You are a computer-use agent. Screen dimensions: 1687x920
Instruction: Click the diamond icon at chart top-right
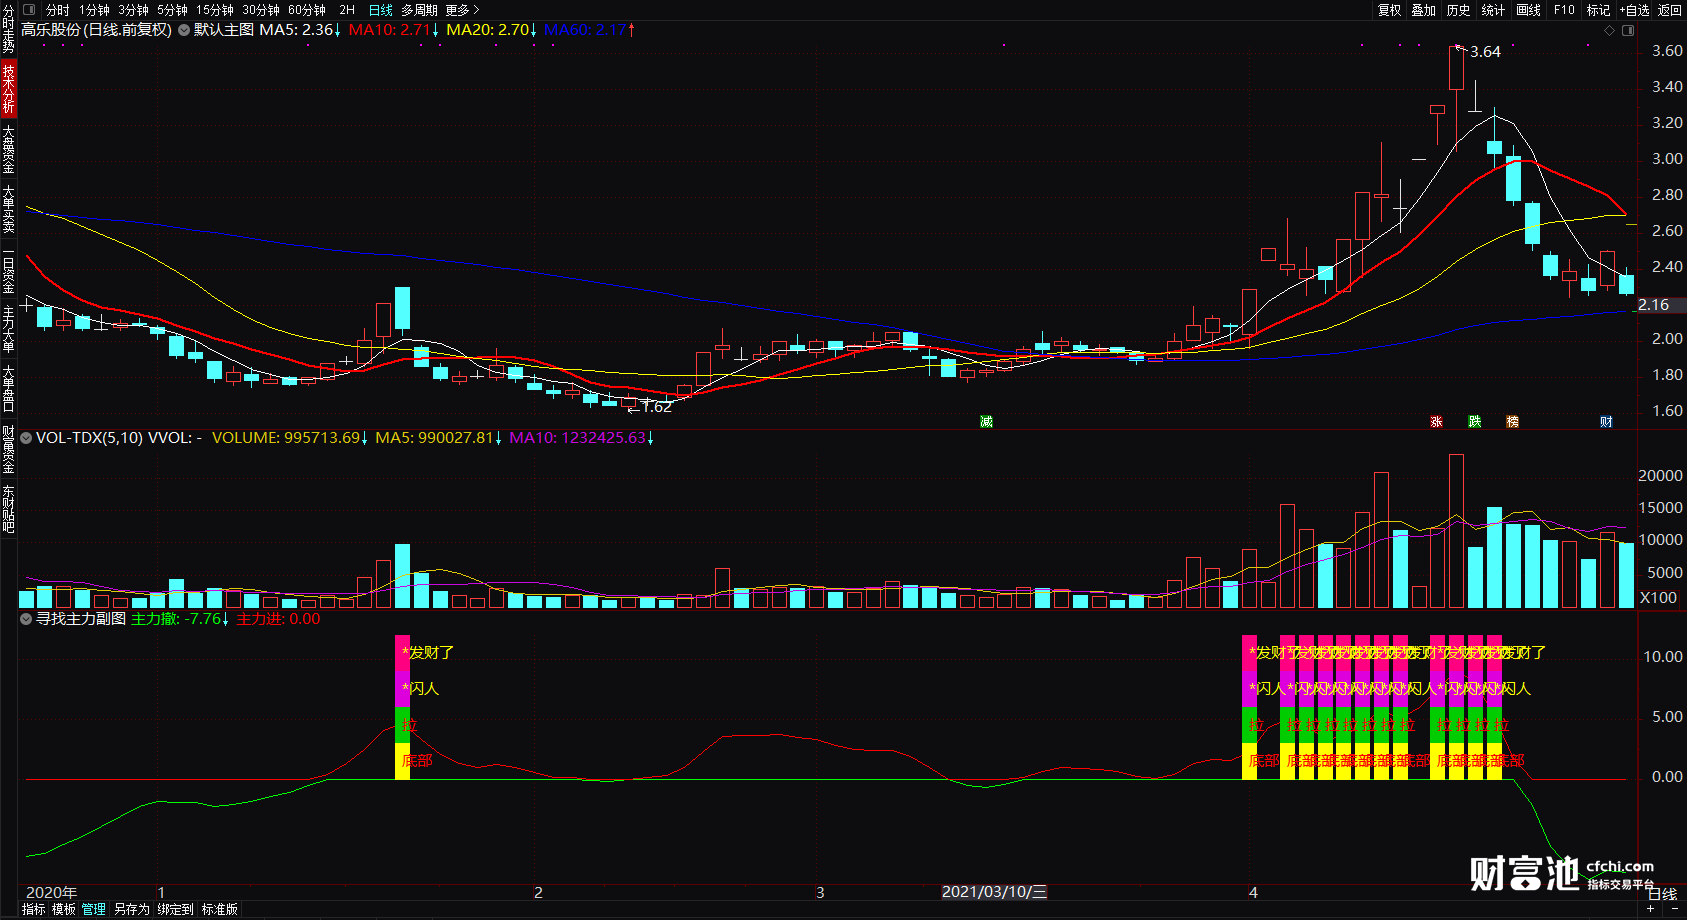coord(1609,30)
